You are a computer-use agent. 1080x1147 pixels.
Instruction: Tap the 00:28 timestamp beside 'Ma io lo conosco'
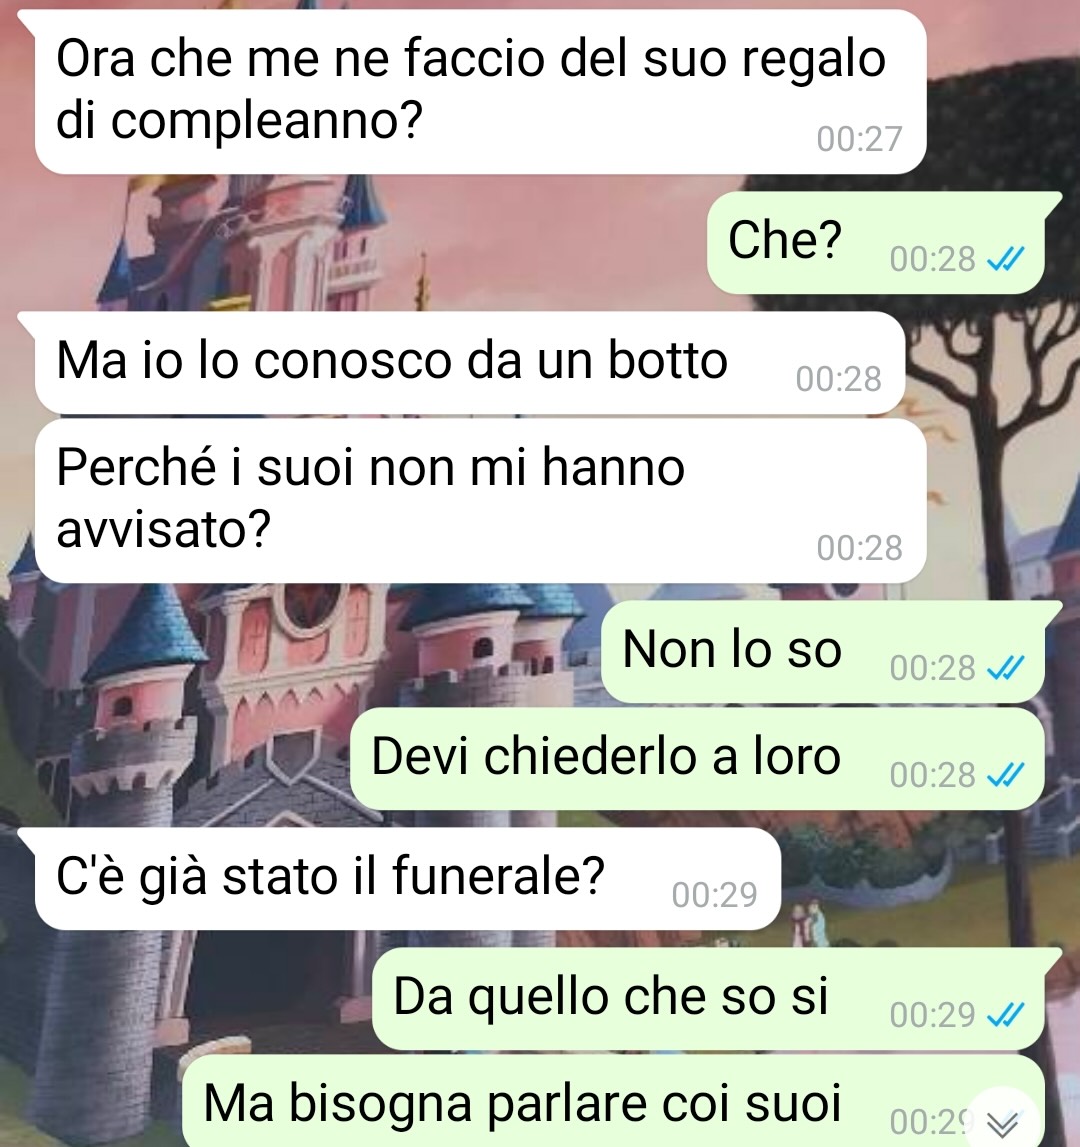click(839, 379)
